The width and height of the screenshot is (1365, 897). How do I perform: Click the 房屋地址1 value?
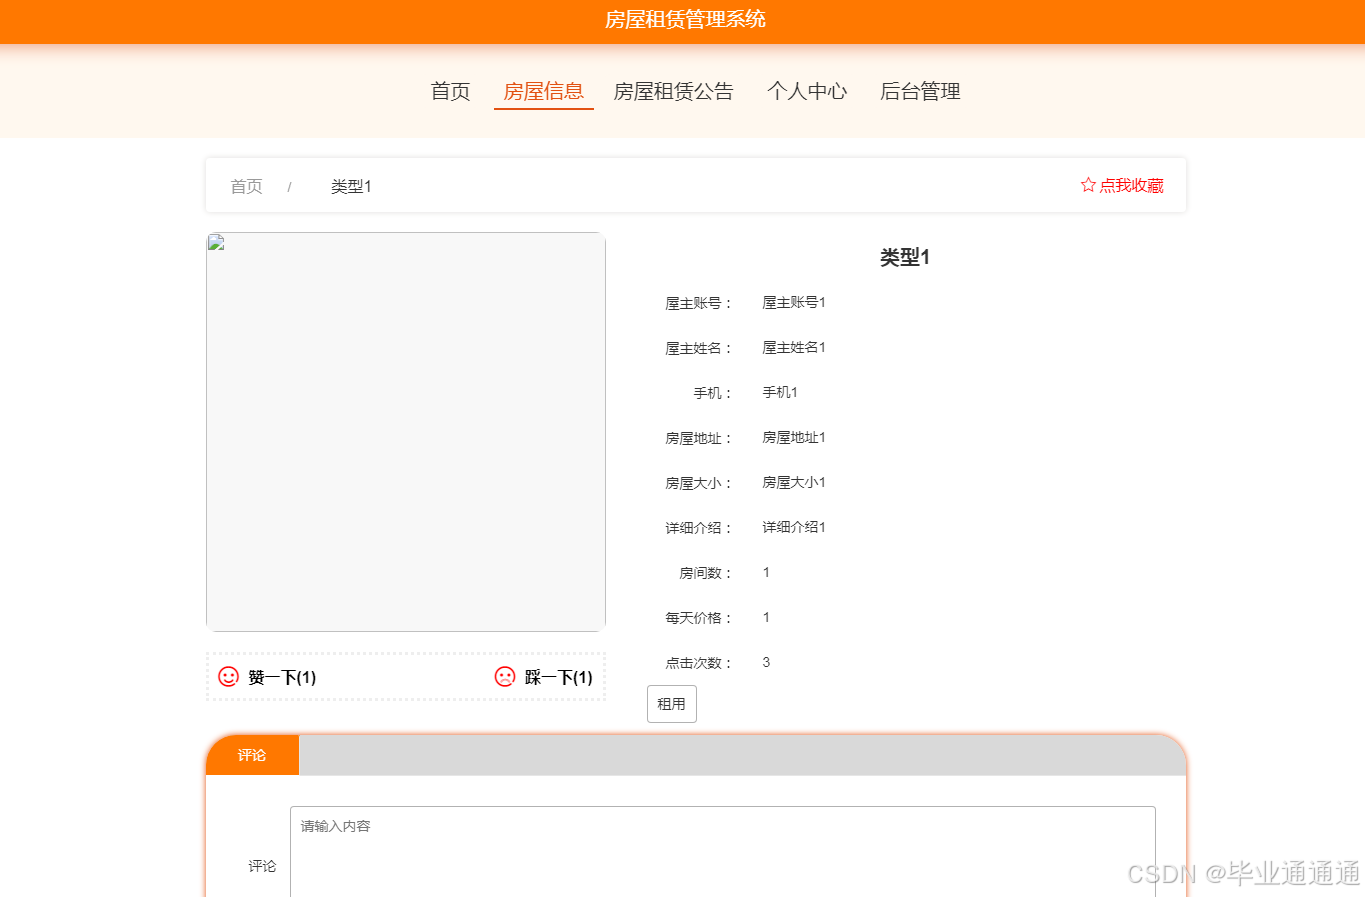(794, 437)
